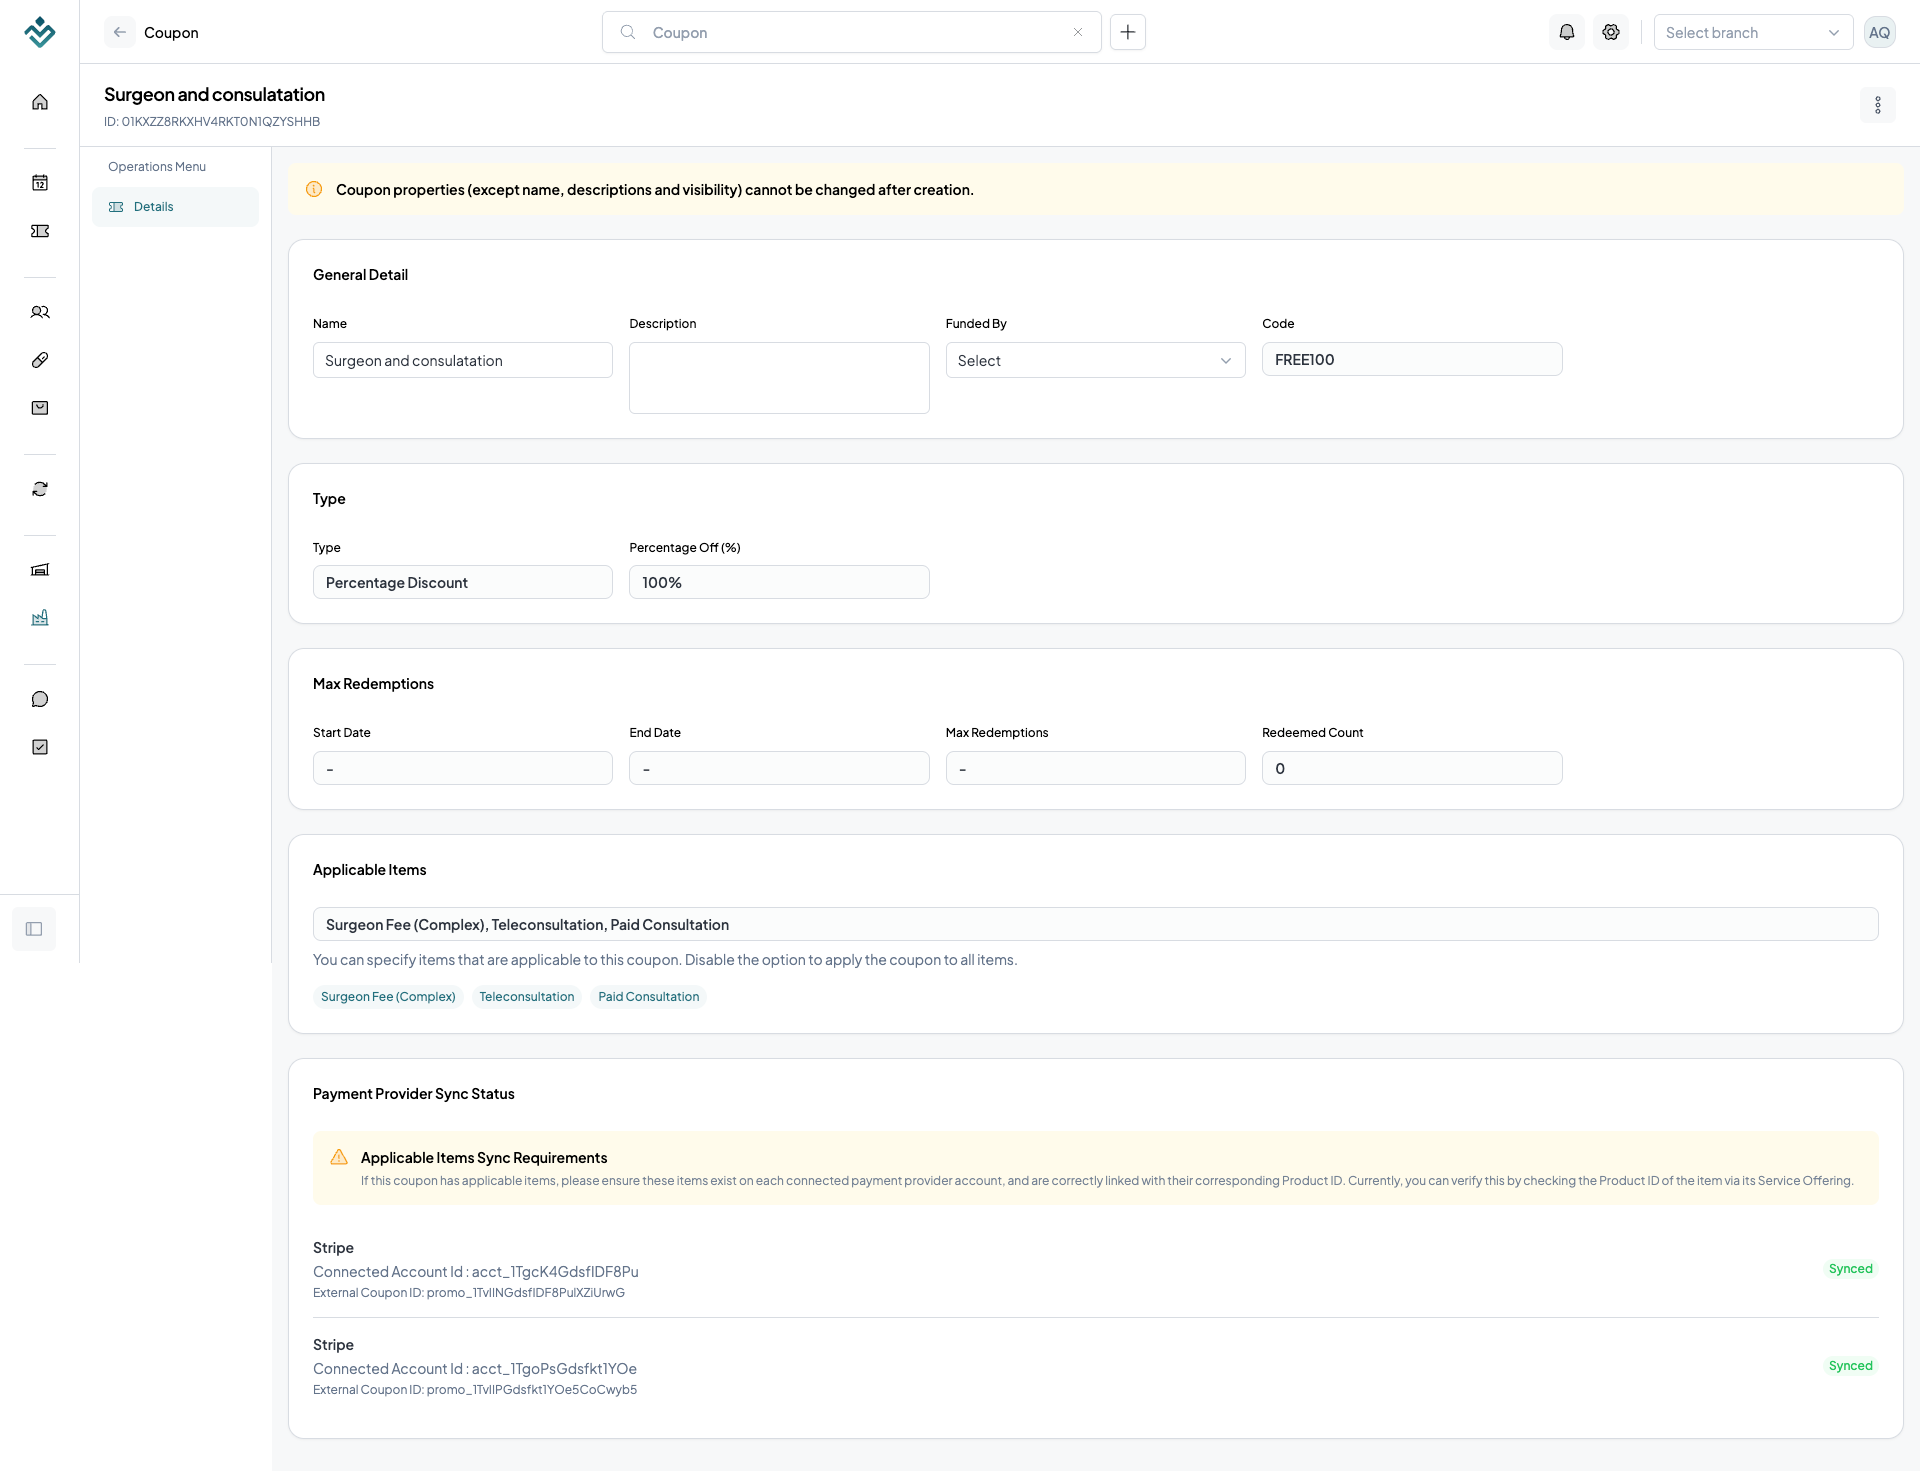Click the plus add button
1920x1471 pixels.
click(1128, 32)
